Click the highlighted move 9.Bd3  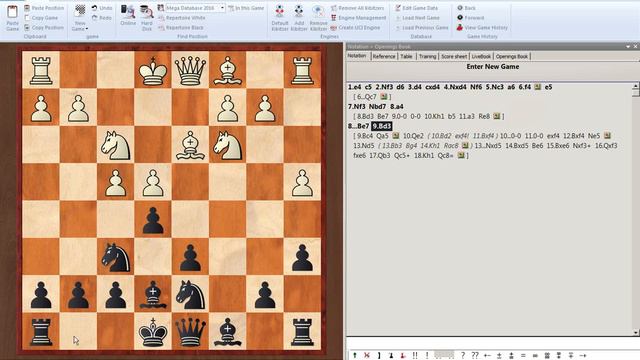point(382,126)
